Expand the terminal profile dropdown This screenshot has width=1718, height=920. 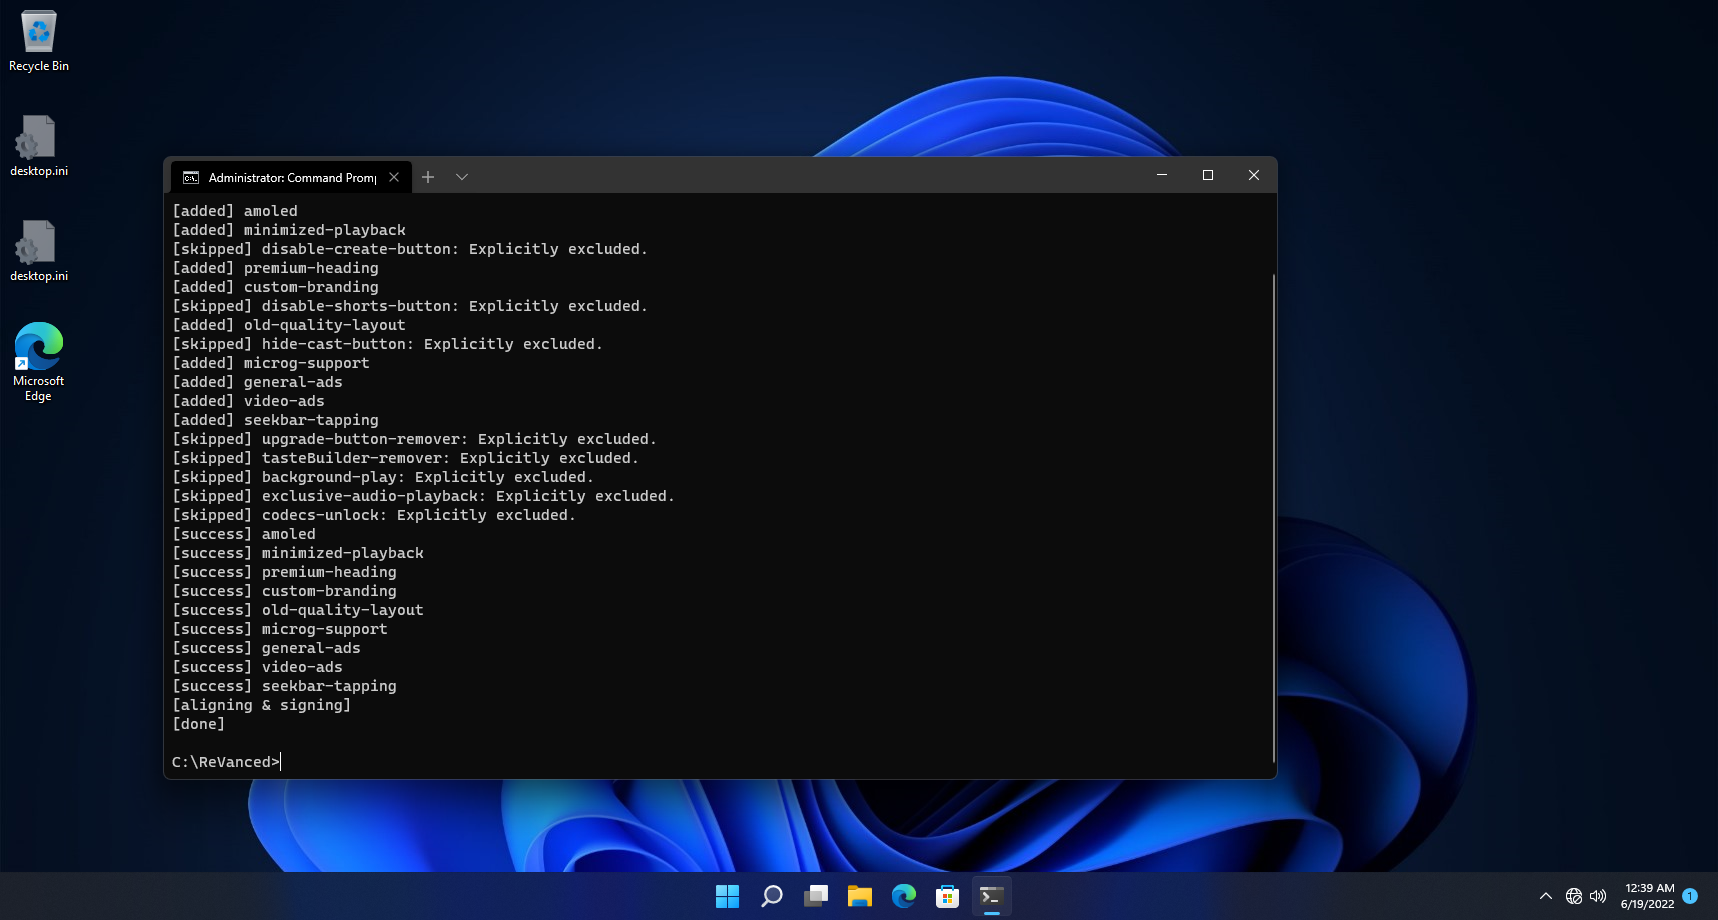click(462, 177)
